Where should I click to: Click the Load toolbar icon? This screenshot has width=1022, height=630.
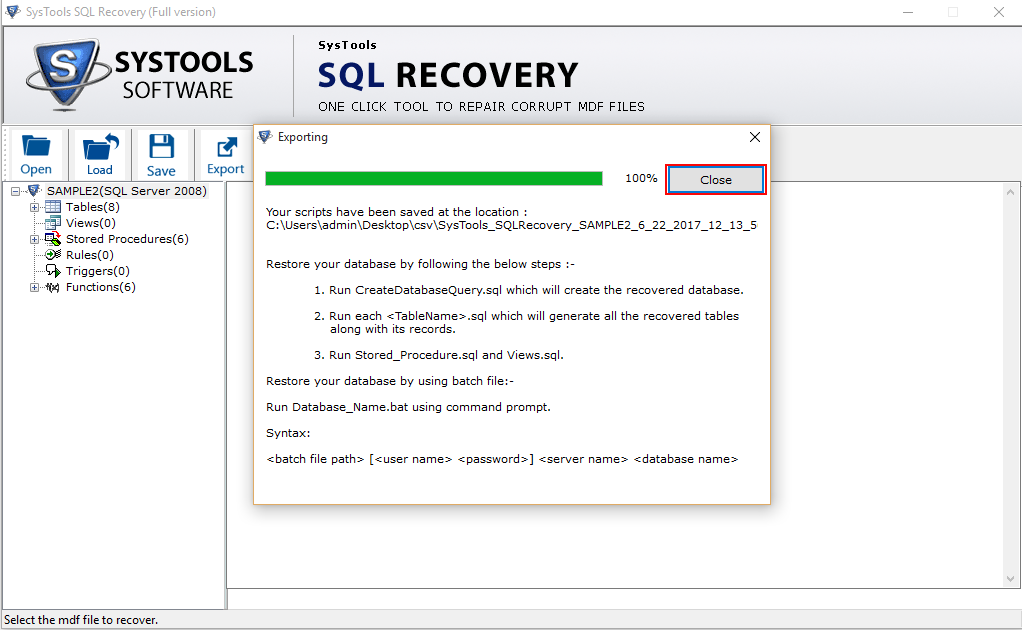pos(99,154)
